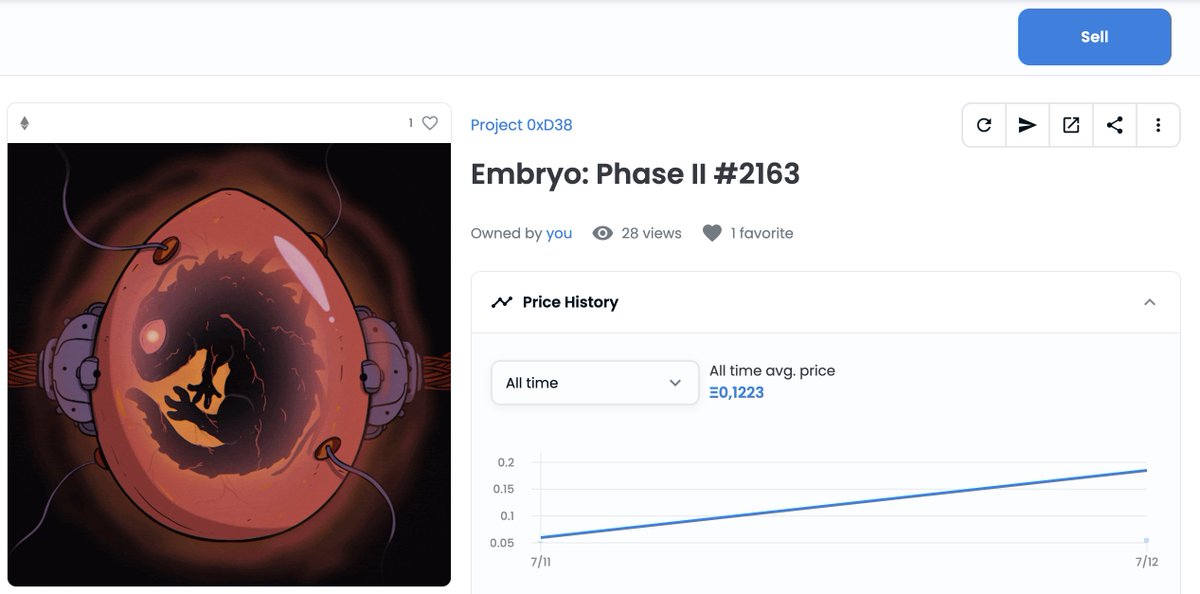Viewport: 1200px width, 594px height.
Task: Click the filled heart next to 1 favorite
Action: click(x=712, y=233)
